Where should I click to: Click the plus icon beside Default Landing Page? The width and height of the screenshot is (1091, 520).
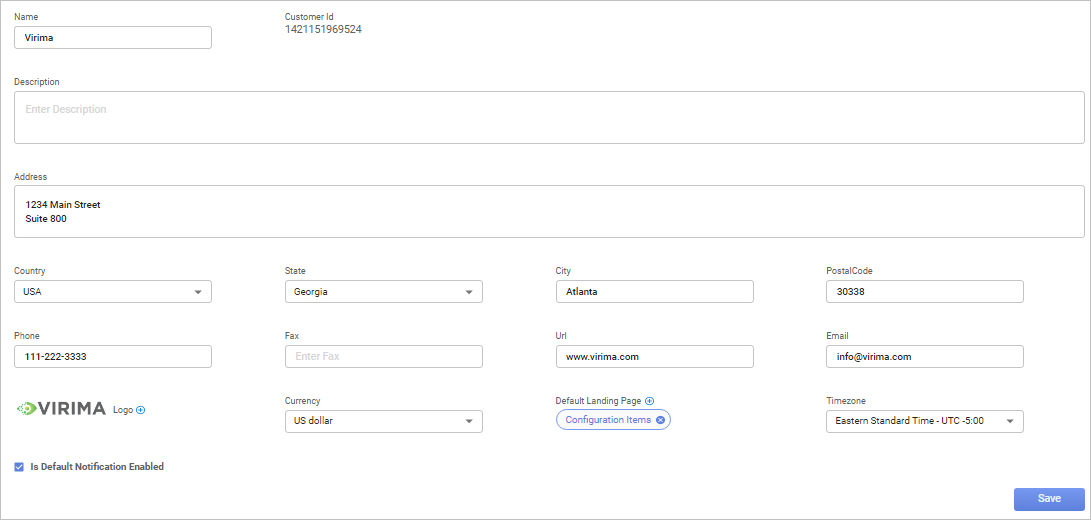coord(650,401)
